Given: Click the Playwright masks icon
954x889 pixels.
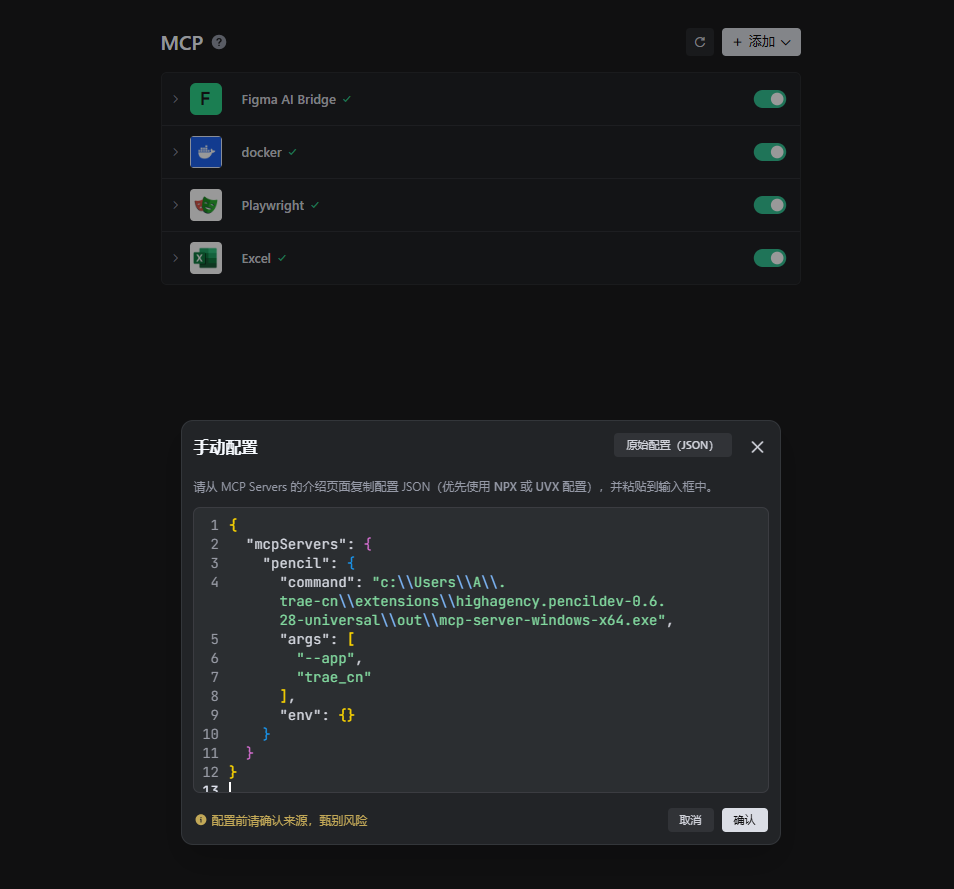Looking at the screenshot, I should 205,205.
